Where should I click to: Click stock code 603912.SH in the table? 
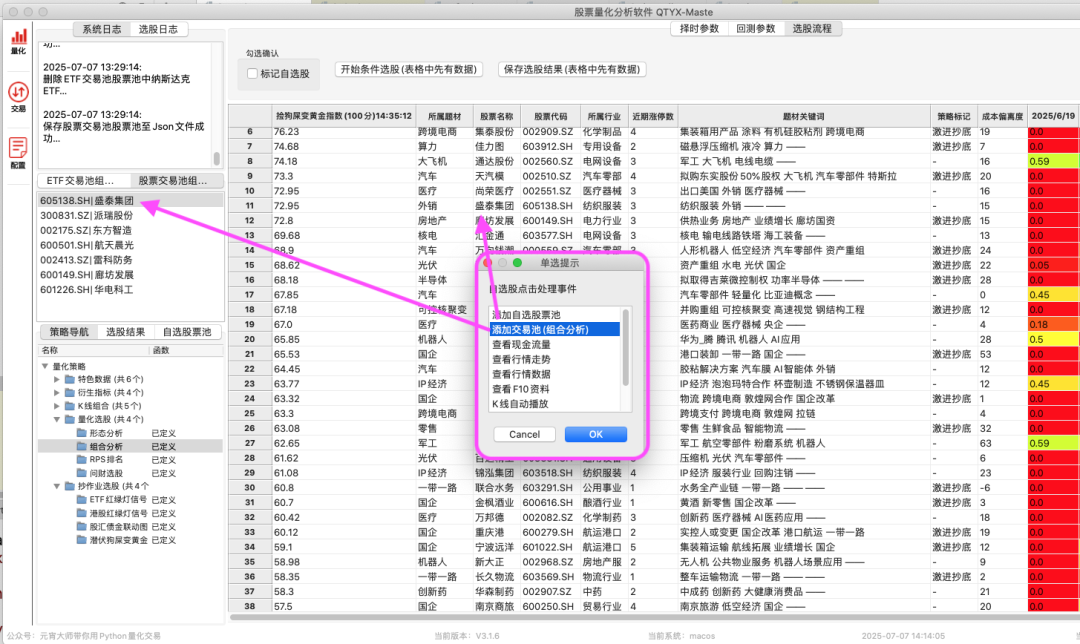(548, 147)
